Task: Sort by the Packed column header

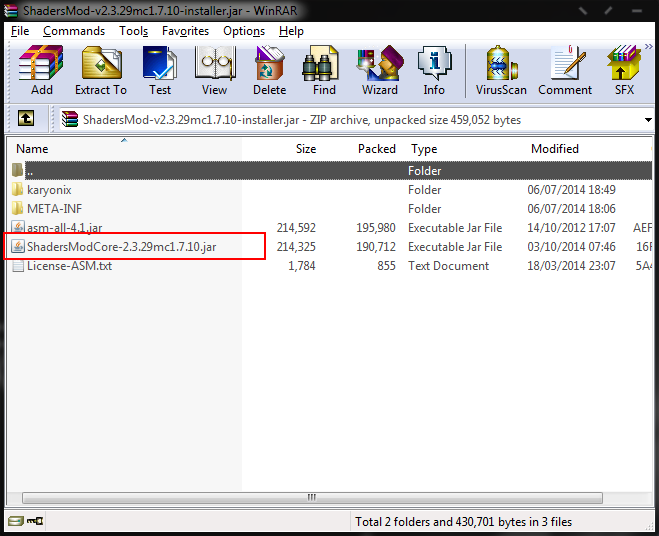Action: coord(377,149)
